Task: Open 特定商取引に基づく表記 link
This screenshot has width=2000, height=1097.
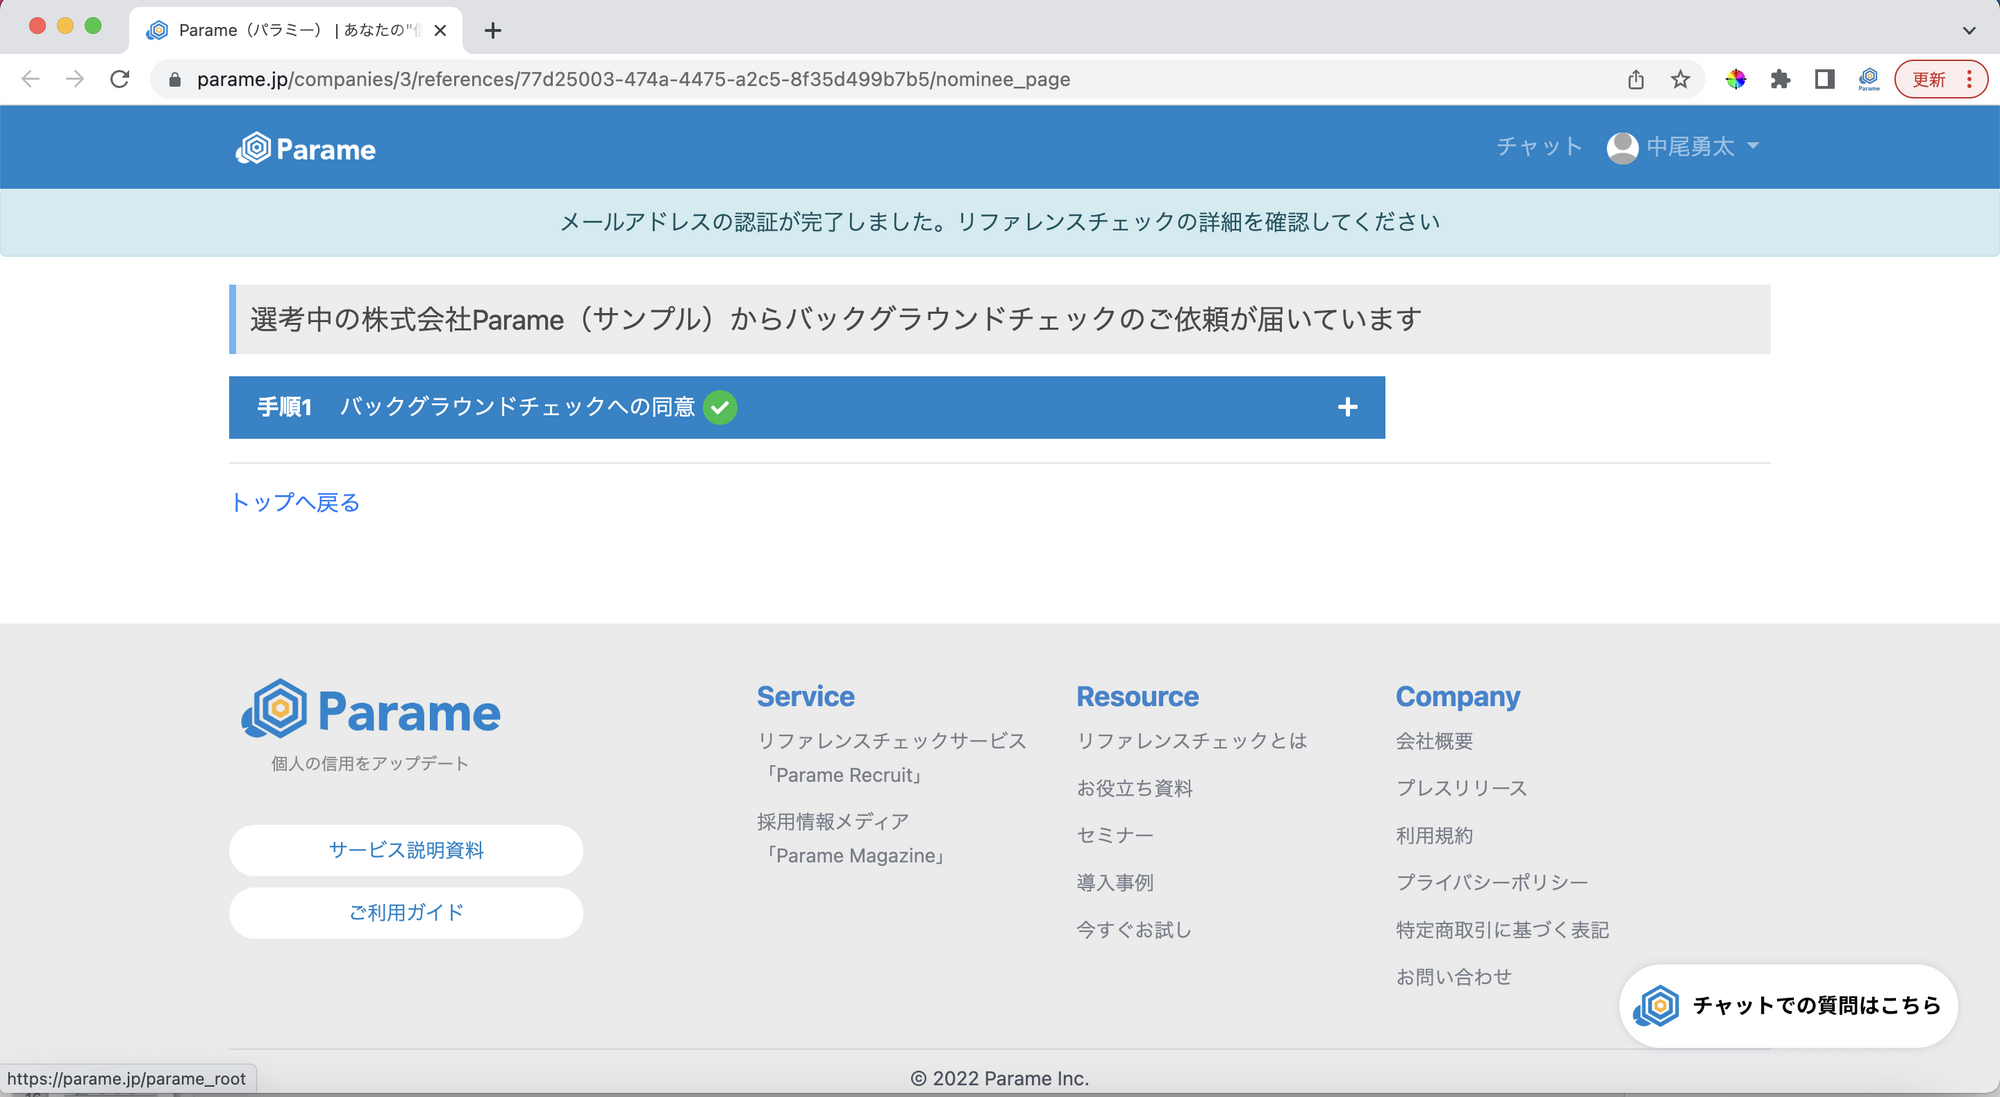Action: (x=1502, y=929)
